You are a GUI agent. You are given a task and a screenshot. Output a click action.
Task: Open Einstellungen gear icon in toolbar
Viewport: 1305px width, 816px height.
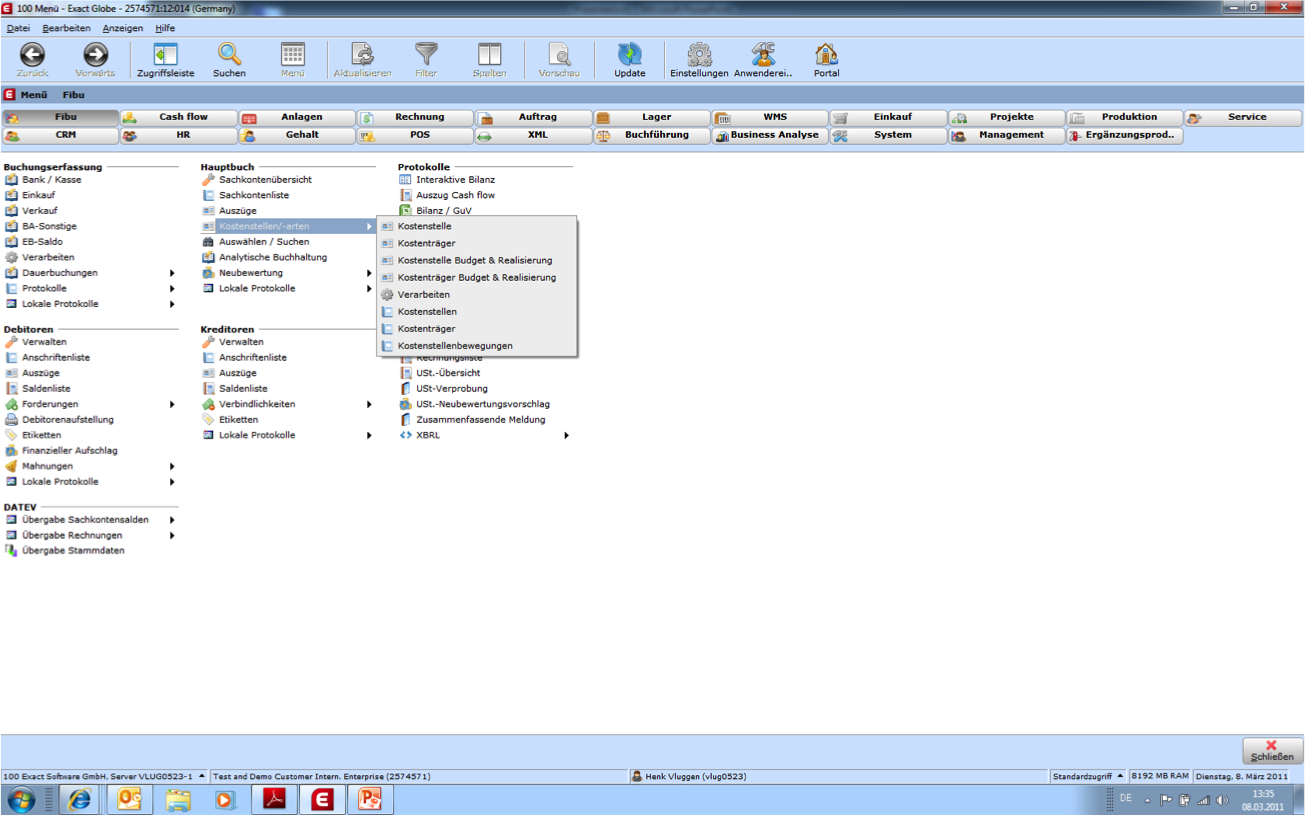pyautogui.click(x=699, y=55)
